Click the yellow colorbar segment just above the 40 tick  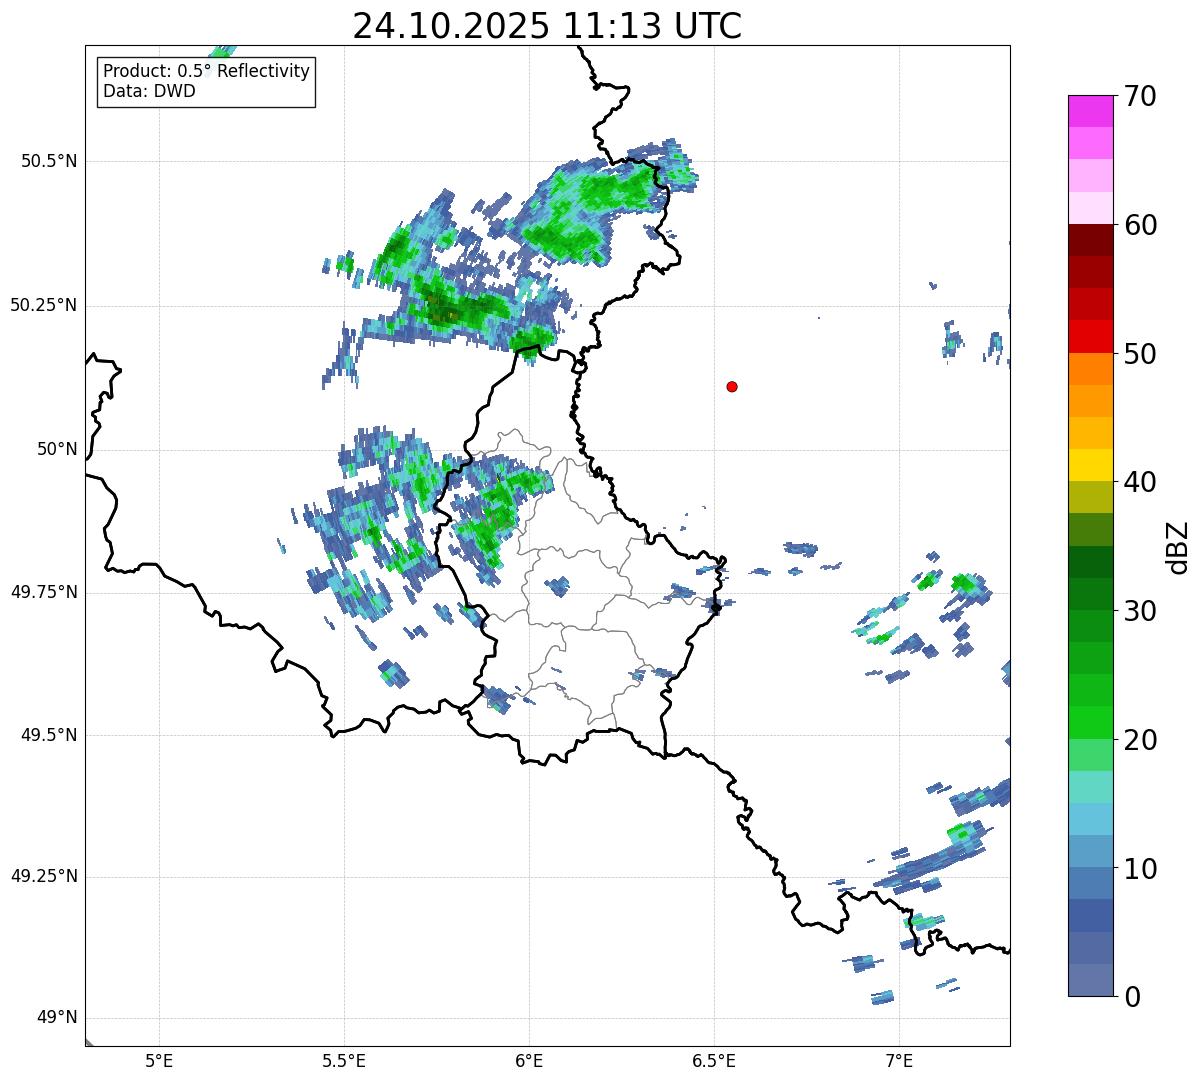[1090, 465]
